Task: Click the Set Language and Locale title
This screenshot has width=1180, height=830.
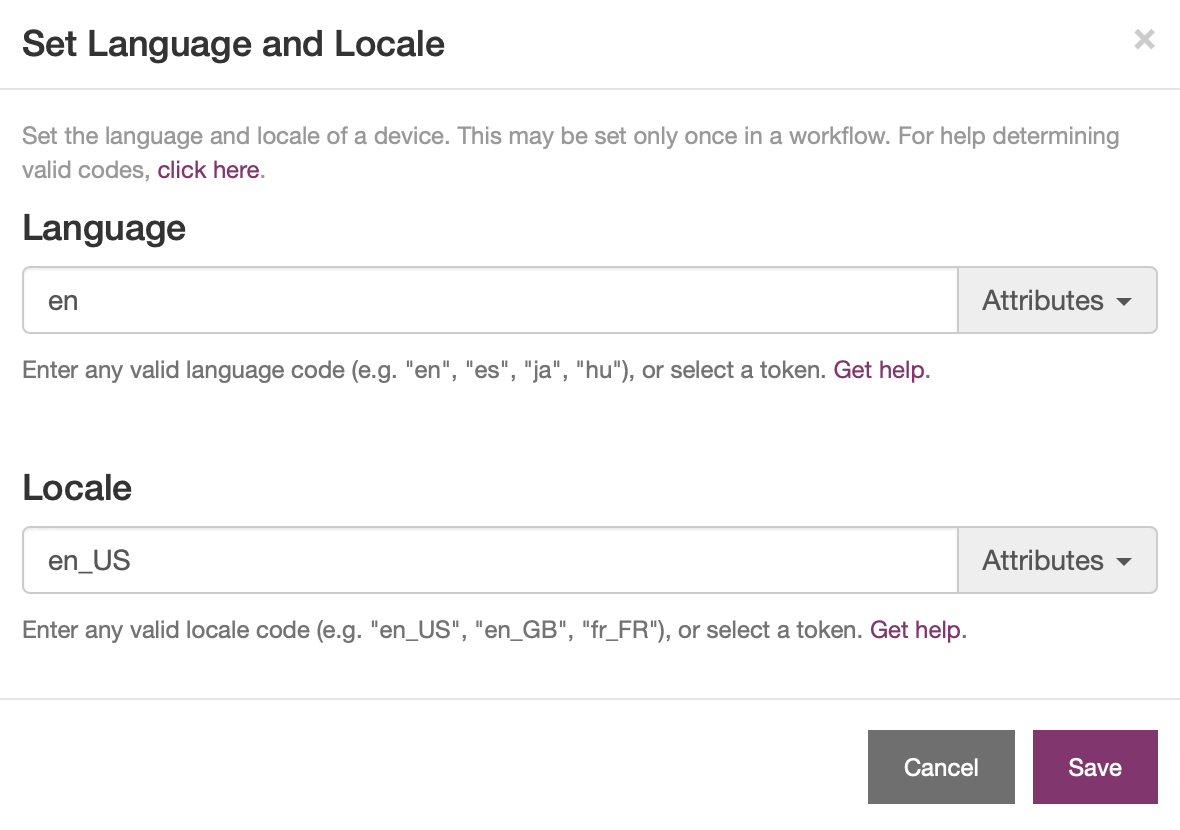Action: pos(232,44)
